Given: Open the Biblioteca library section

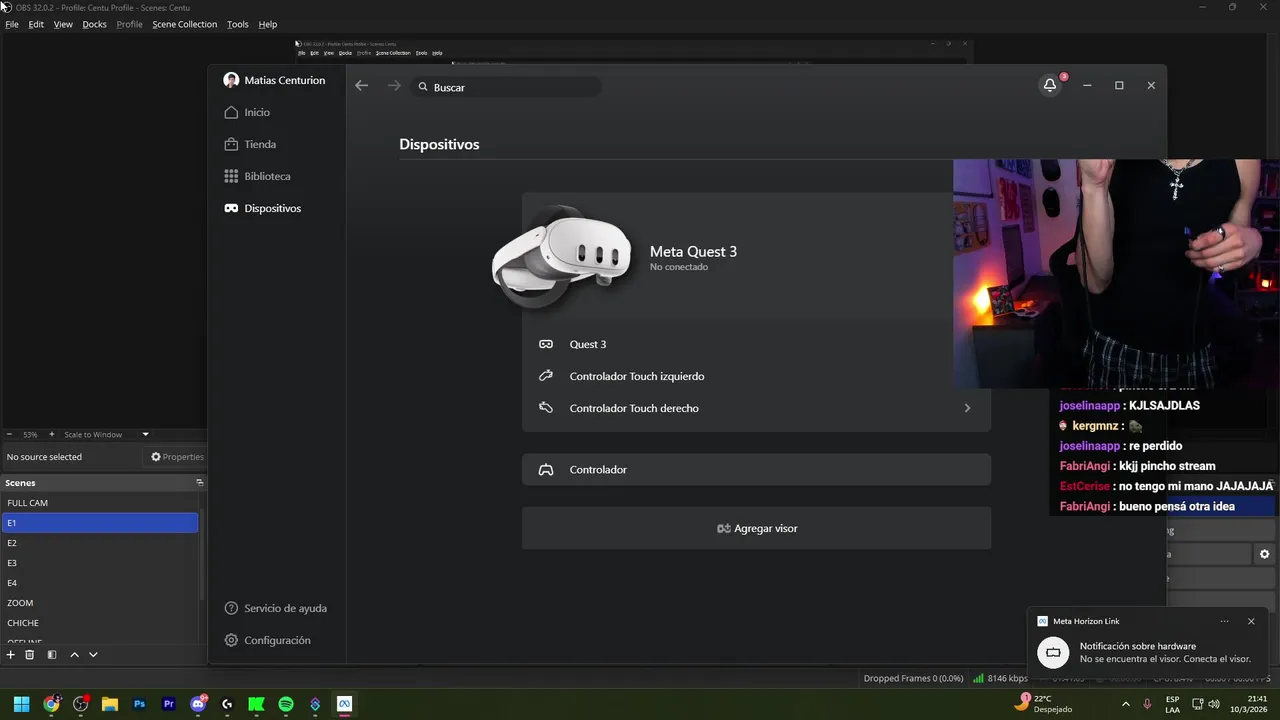Looking at the screenshot, I should coord(257,176).
